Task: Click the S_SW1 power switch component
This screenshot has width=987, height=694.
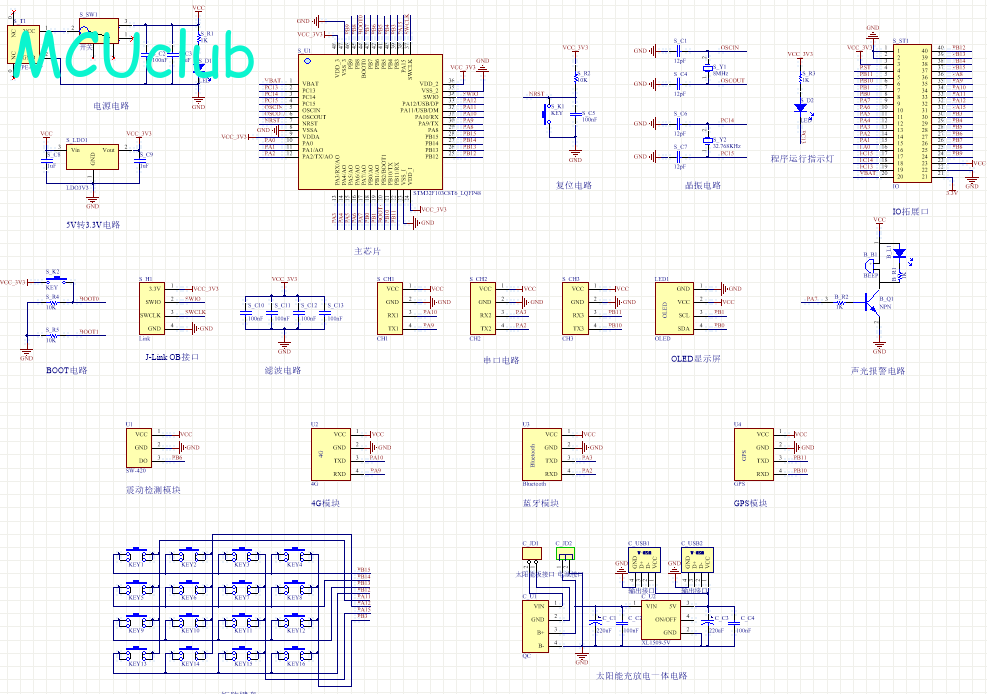Action: coord(99,31)
